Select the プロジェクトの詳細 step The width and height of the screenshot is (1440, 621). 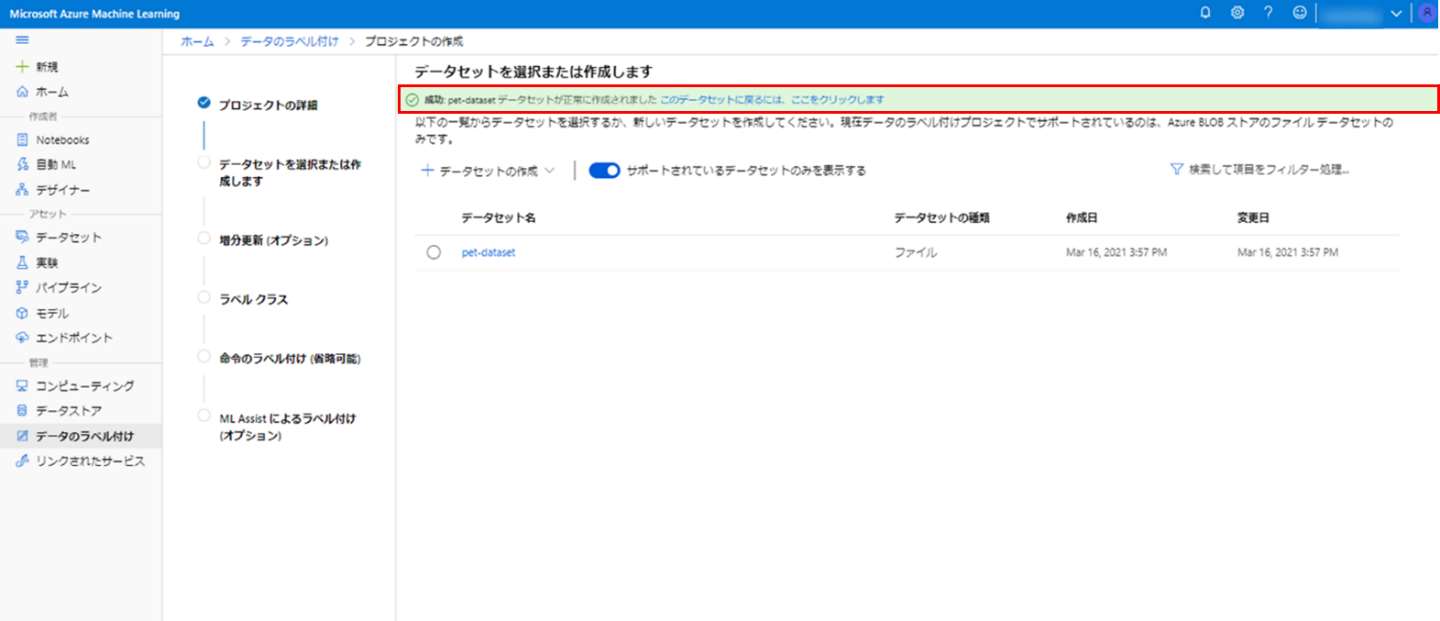point(269,105)
